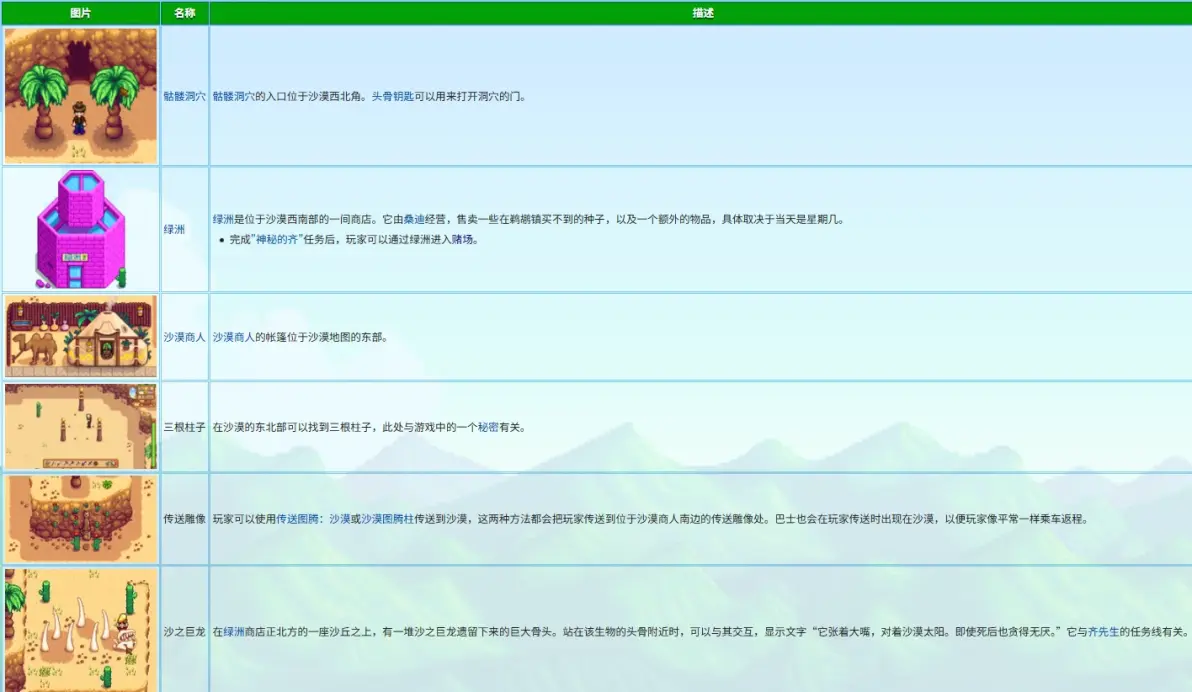Open the pink Oasis shop building image
The image size is (1192, 692).
pos(81,229)
